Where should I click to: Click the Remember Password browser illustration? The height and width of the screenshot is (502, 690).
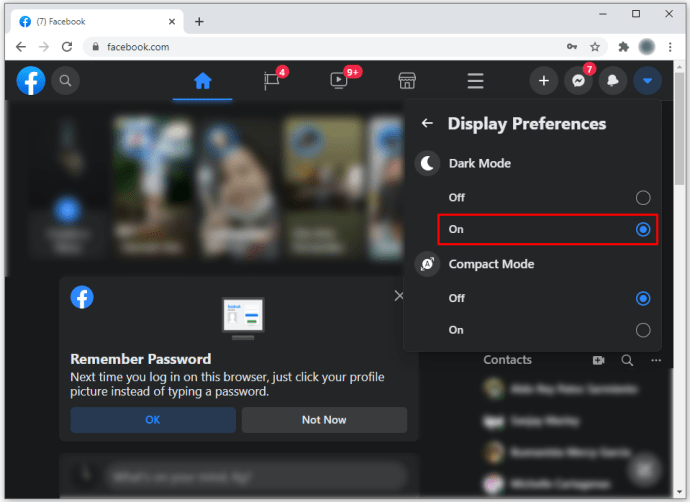pyautogui.click(x=243, y=319)
